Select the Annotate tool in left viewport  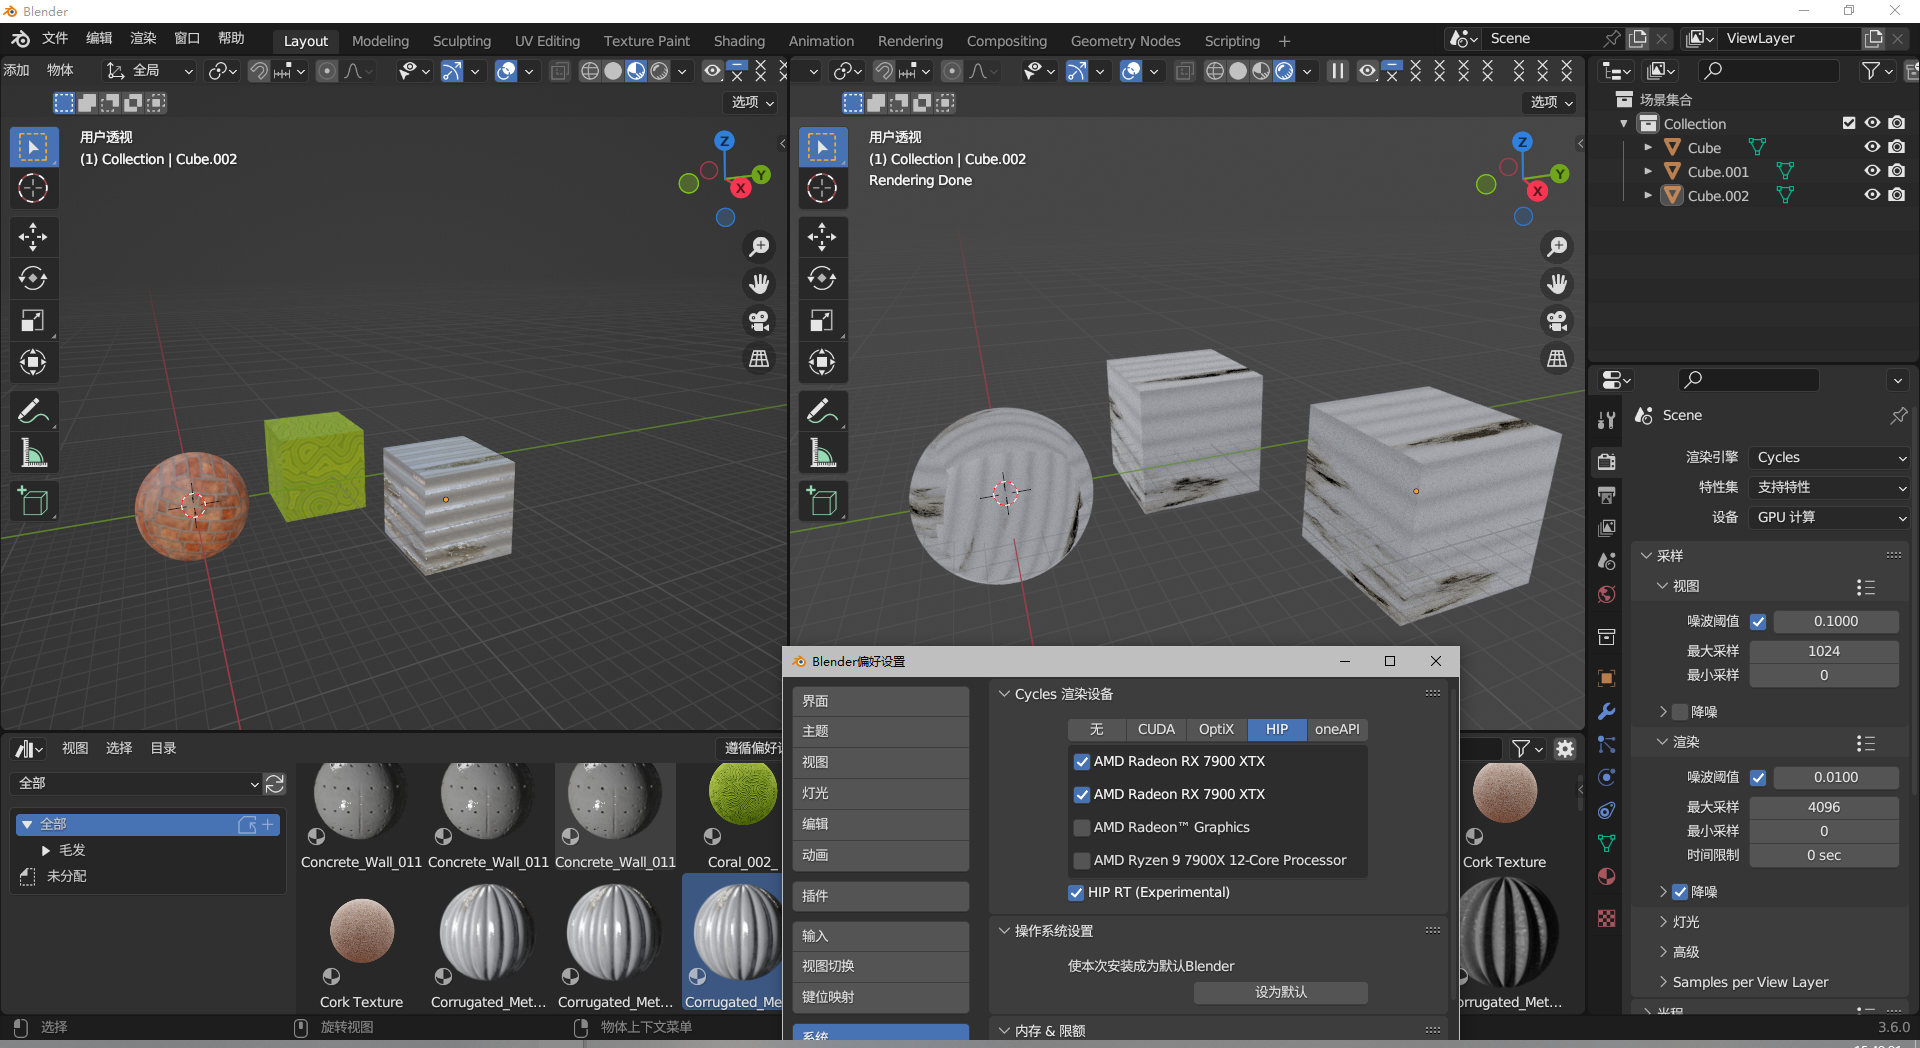point(33,411)
